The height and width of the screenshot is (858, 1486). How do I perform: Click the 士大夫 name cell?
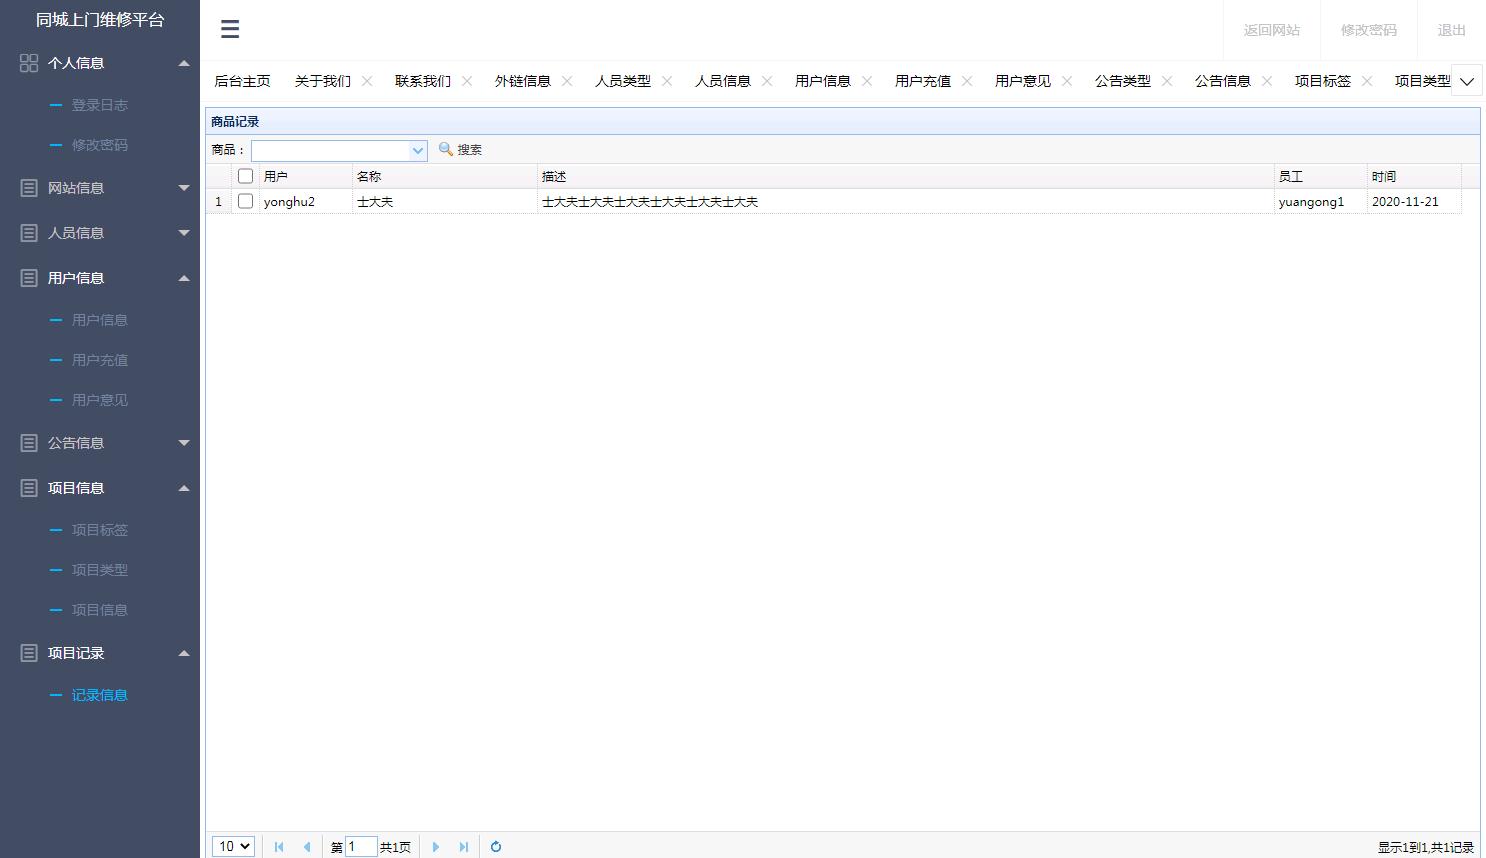(445, 201)
